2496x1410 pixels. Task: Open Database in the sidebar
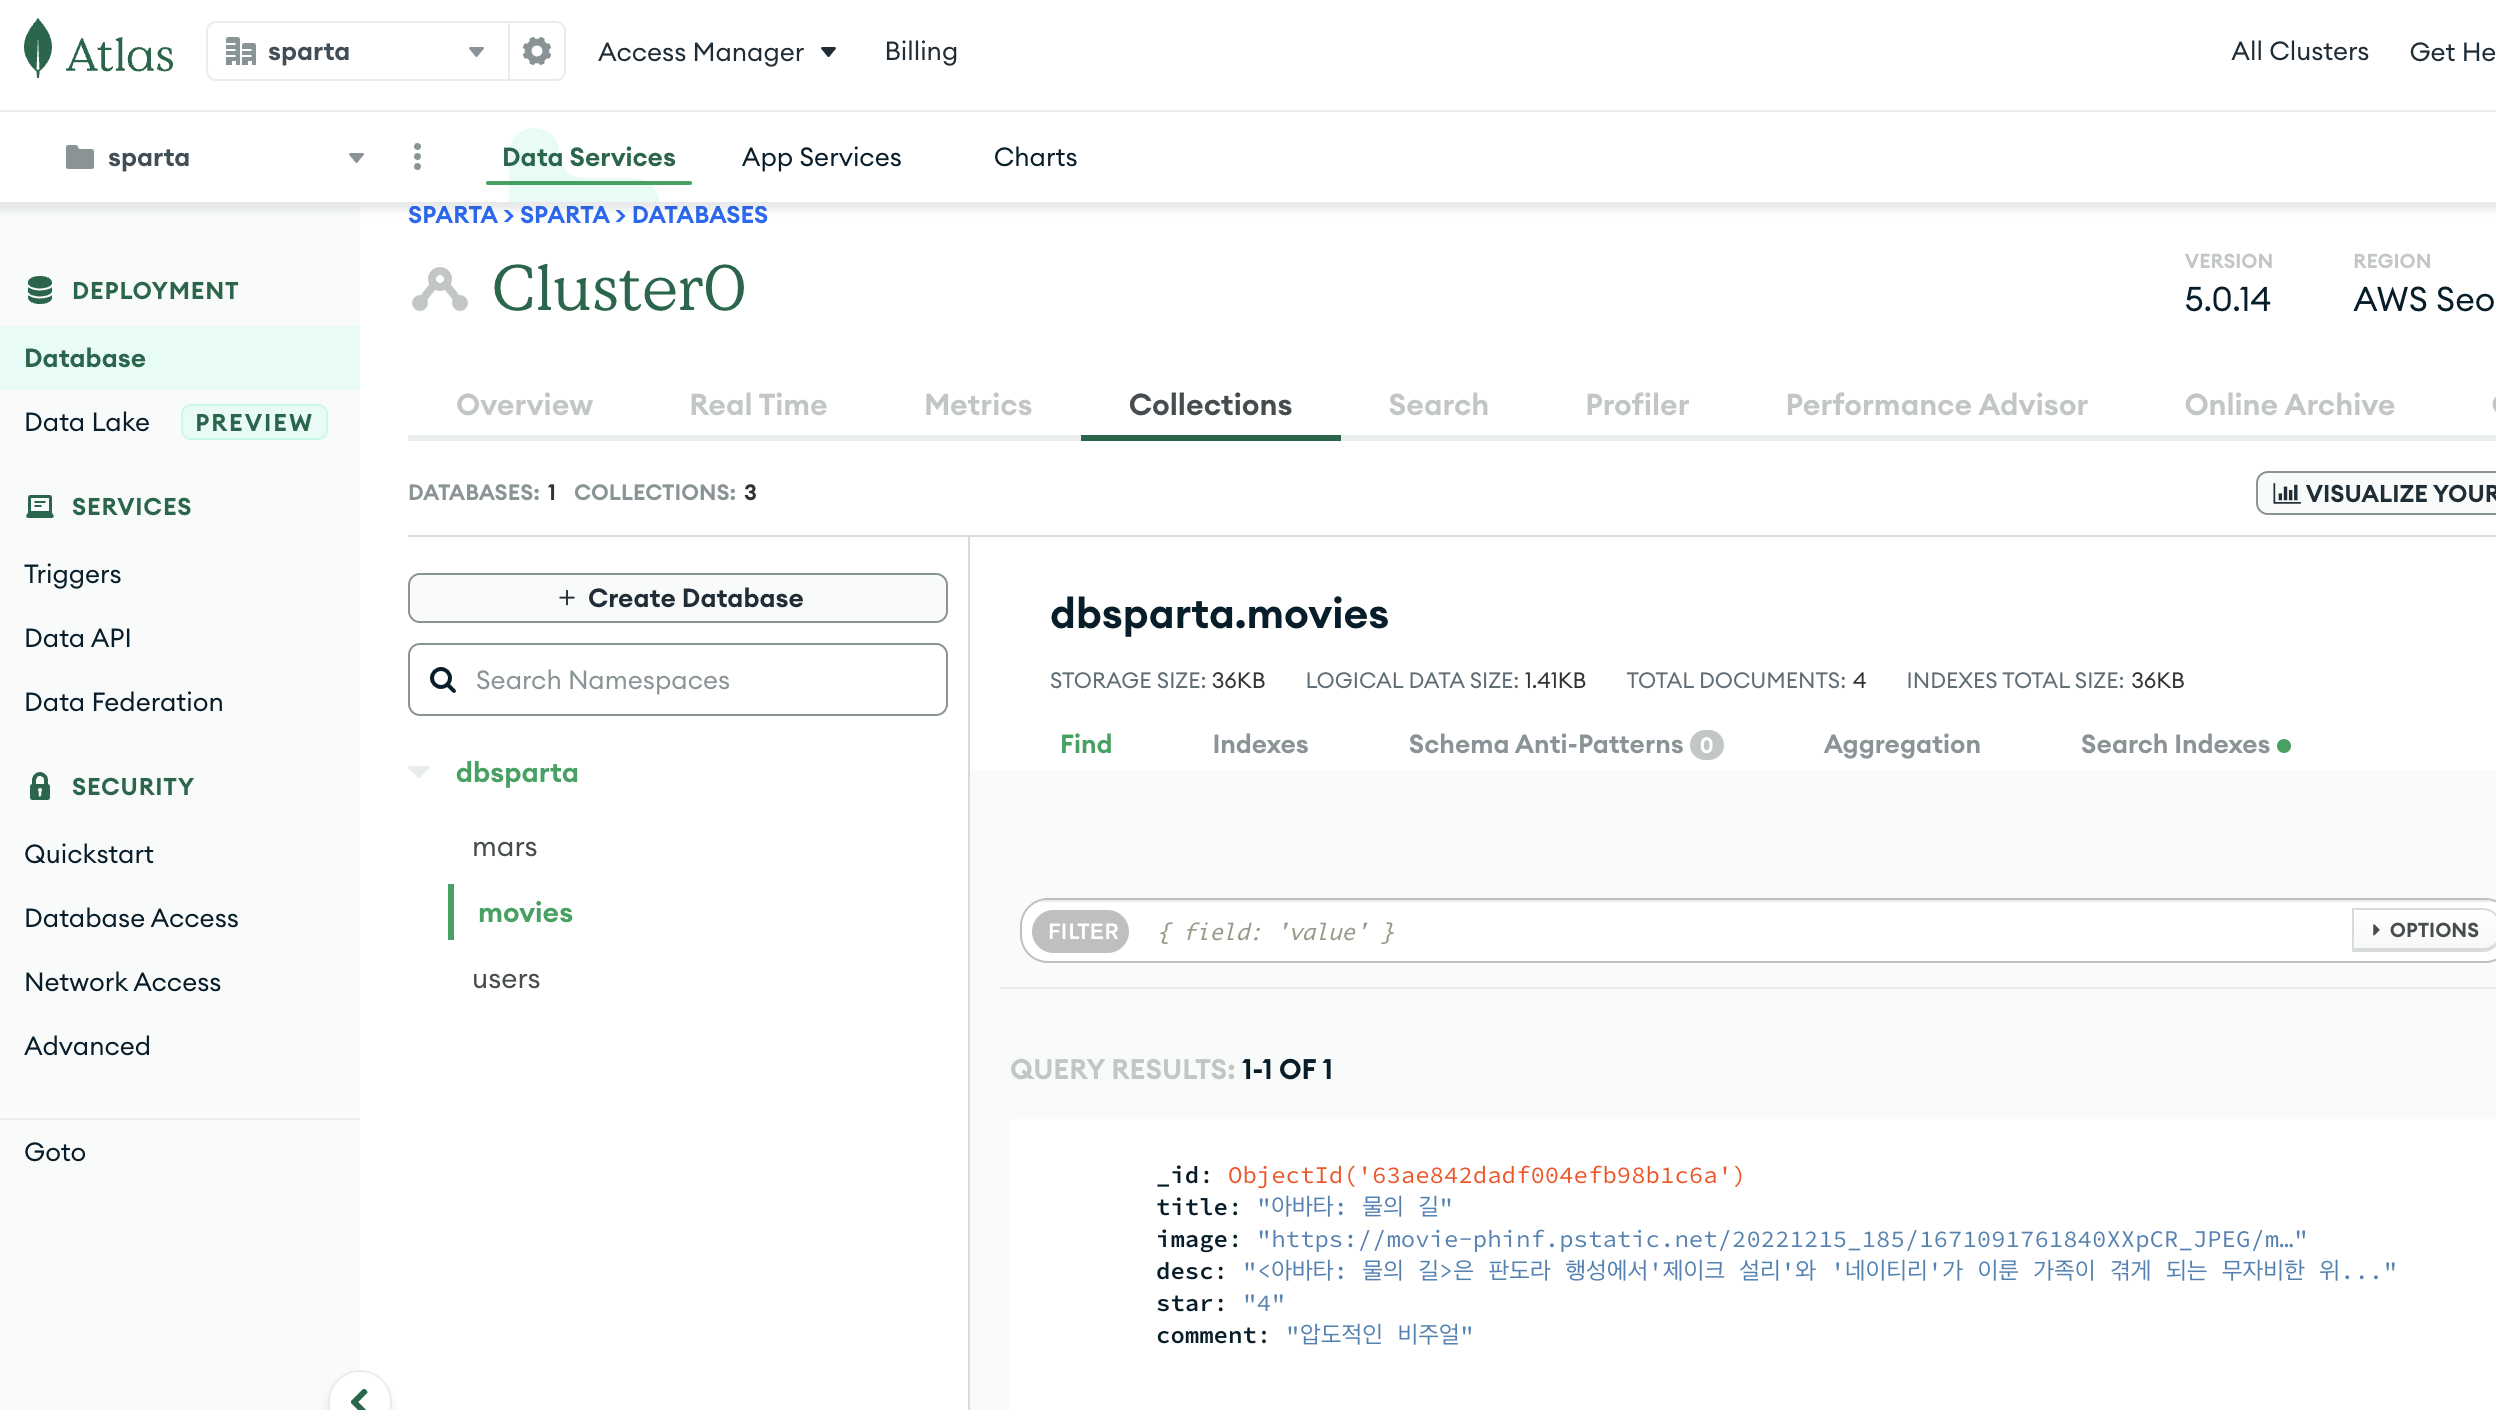[x=180, y=358]
